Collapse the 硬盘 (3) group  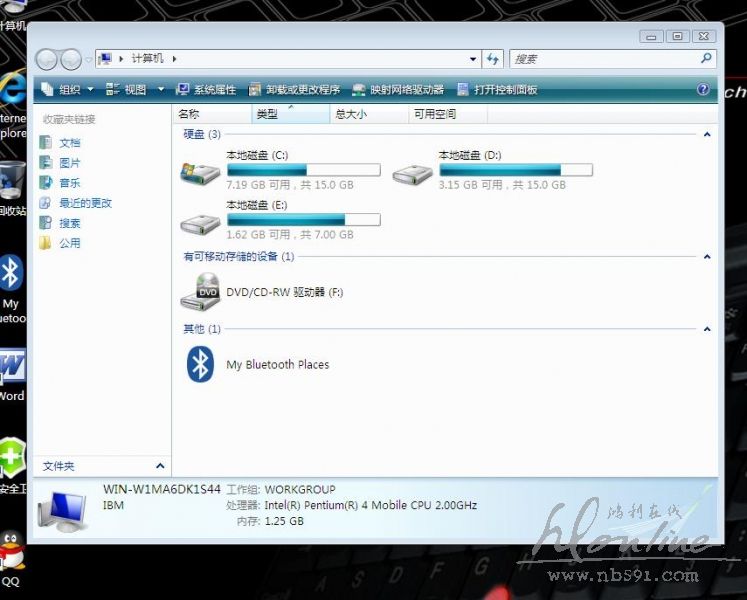(x=707, y=134)
